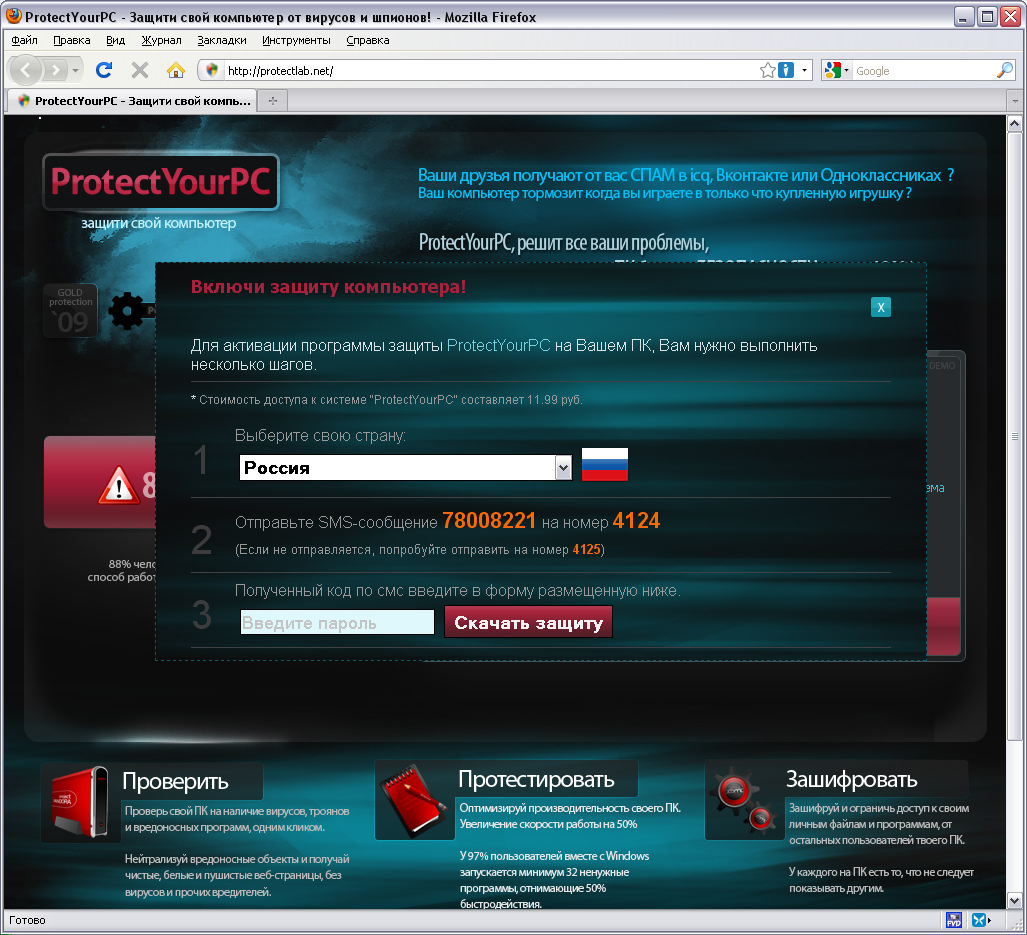Click the short number 4124
The width and height of the screenshot is (1027, 935).
636,521
